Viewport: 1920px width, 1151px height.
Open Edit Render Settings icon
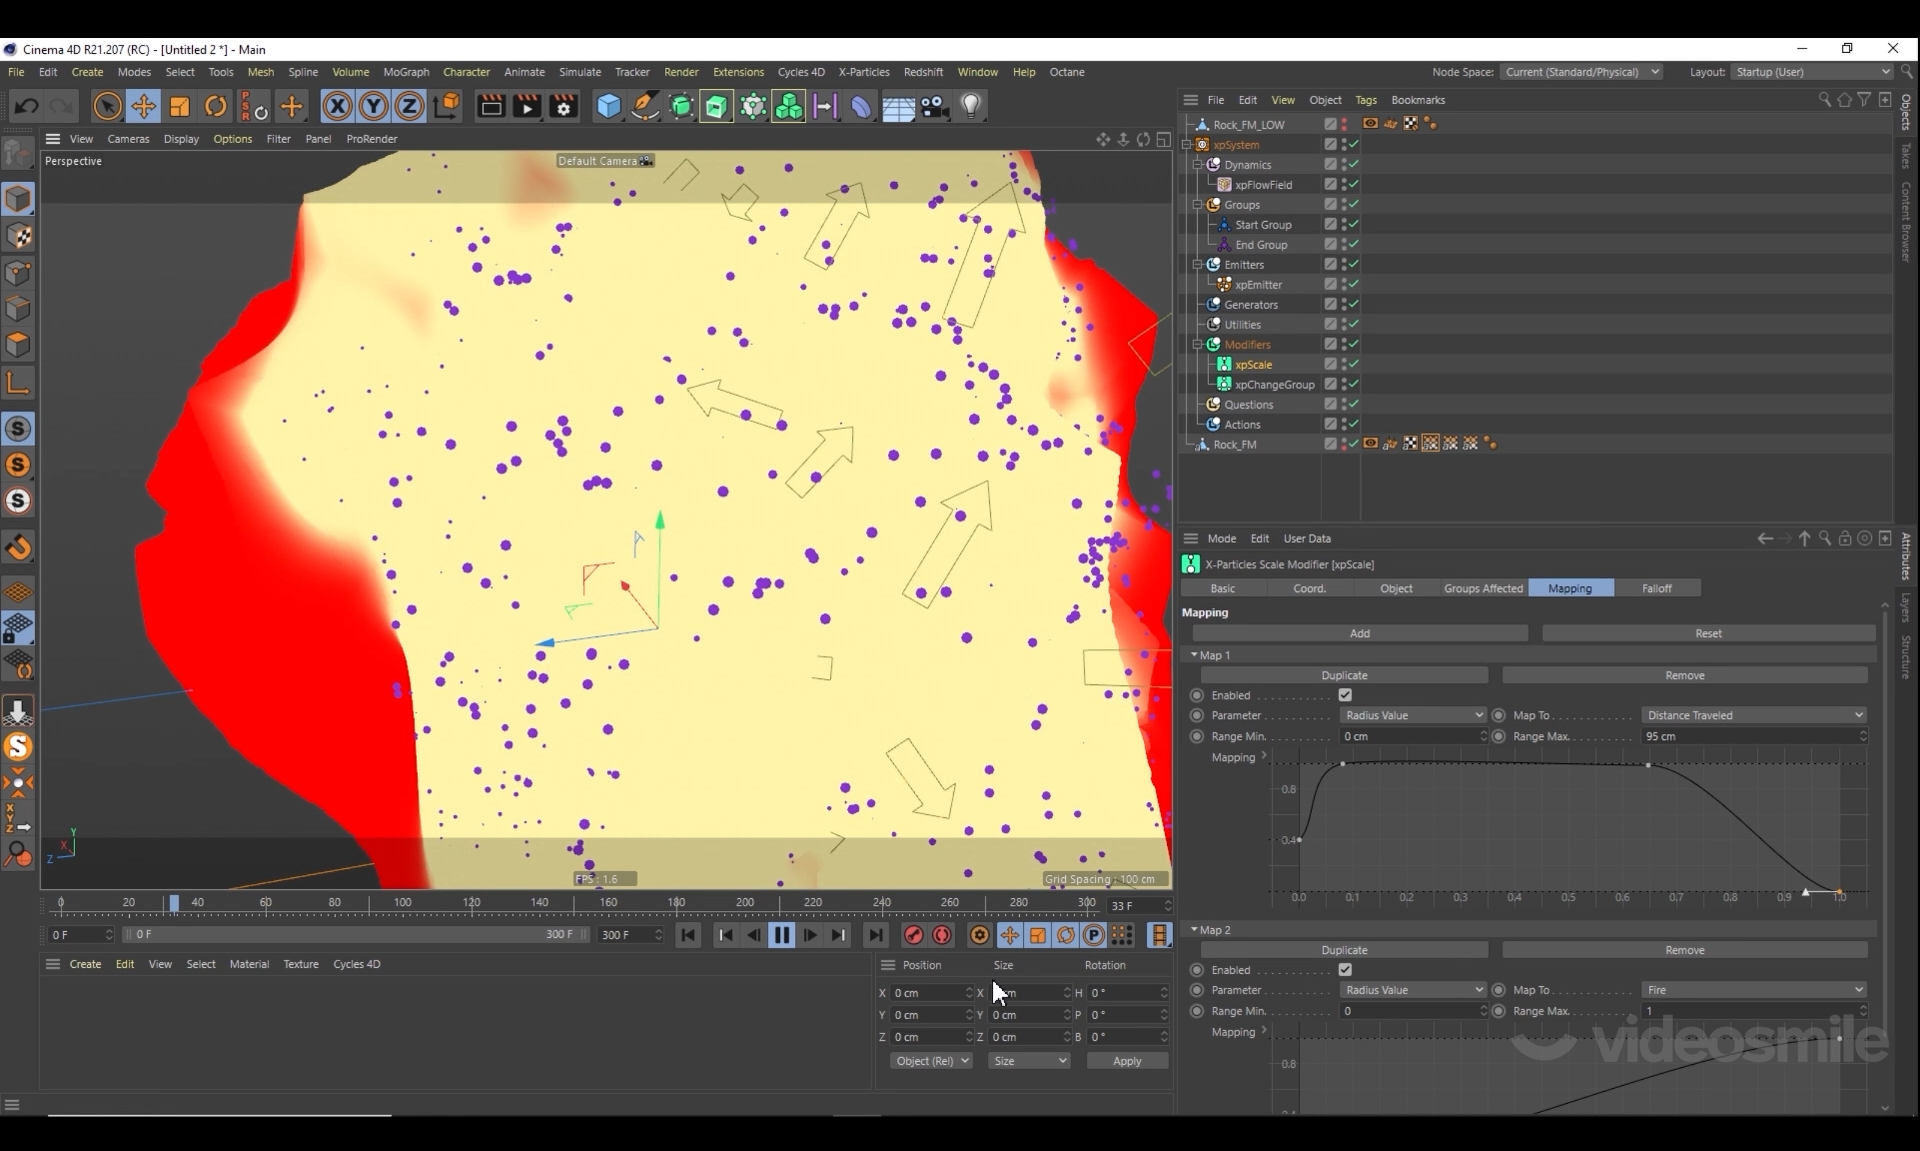click(564, 106)
